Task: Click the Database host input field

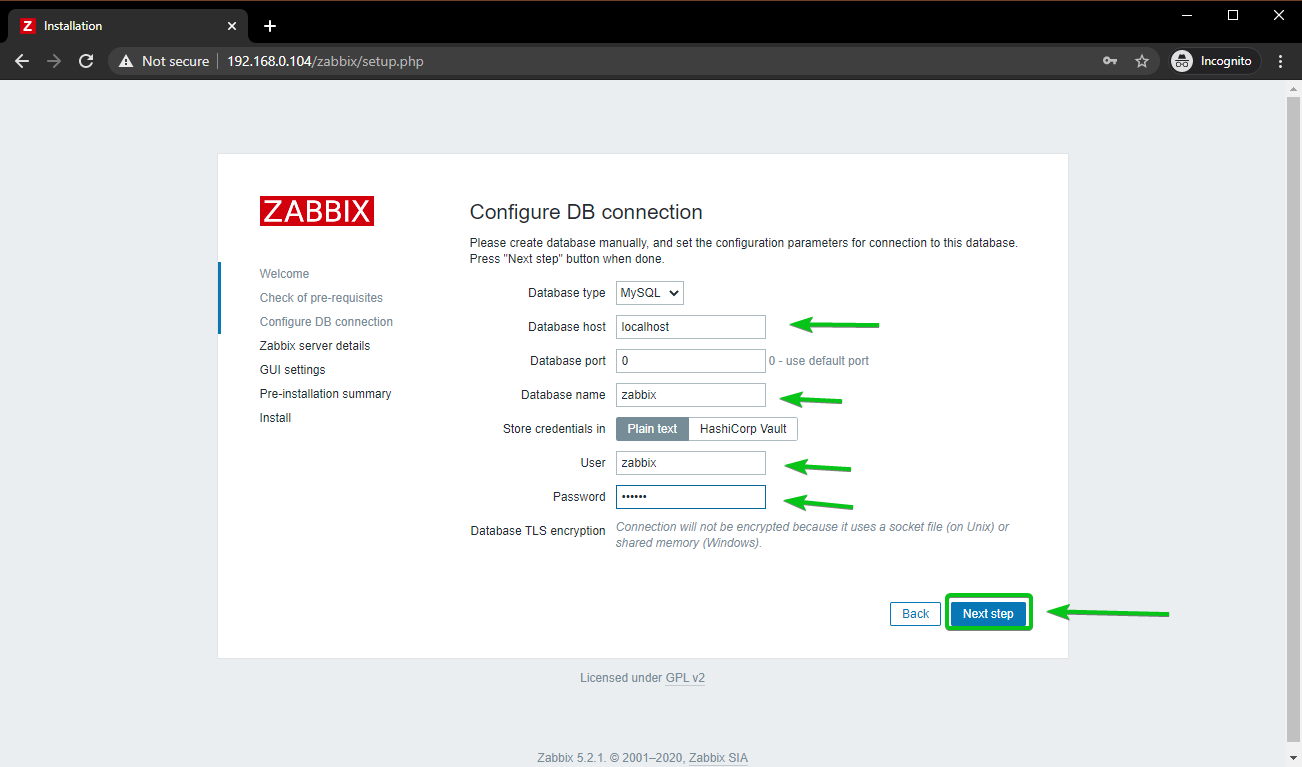Action: pos(690,327)
